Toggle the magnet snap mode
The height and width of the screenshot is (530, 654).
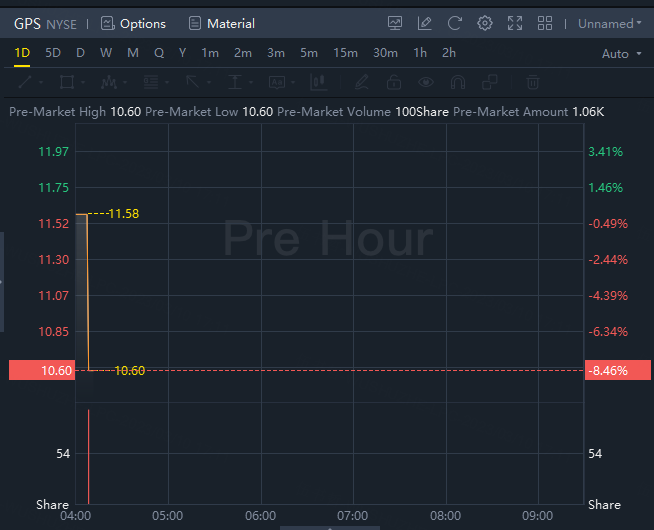click(458, 82)
